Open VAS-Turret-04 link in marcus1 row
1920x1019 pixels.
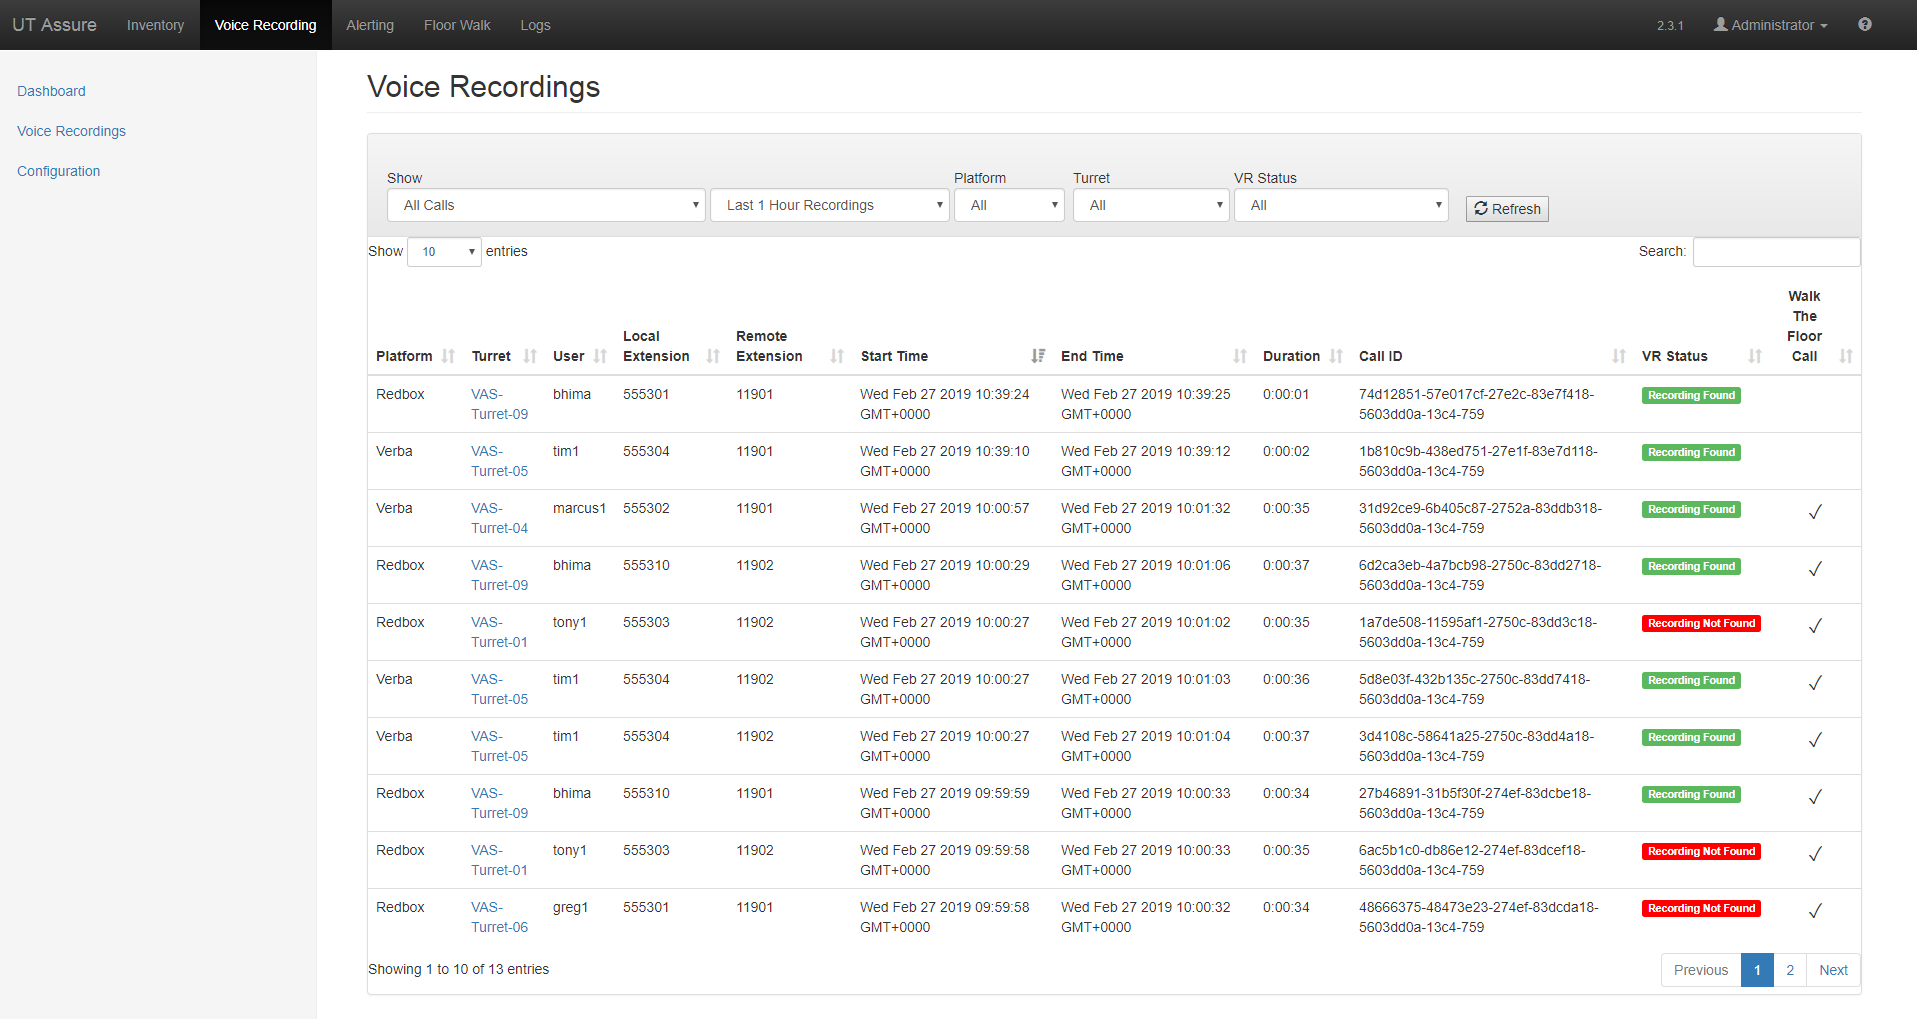[x=499, y=518]
